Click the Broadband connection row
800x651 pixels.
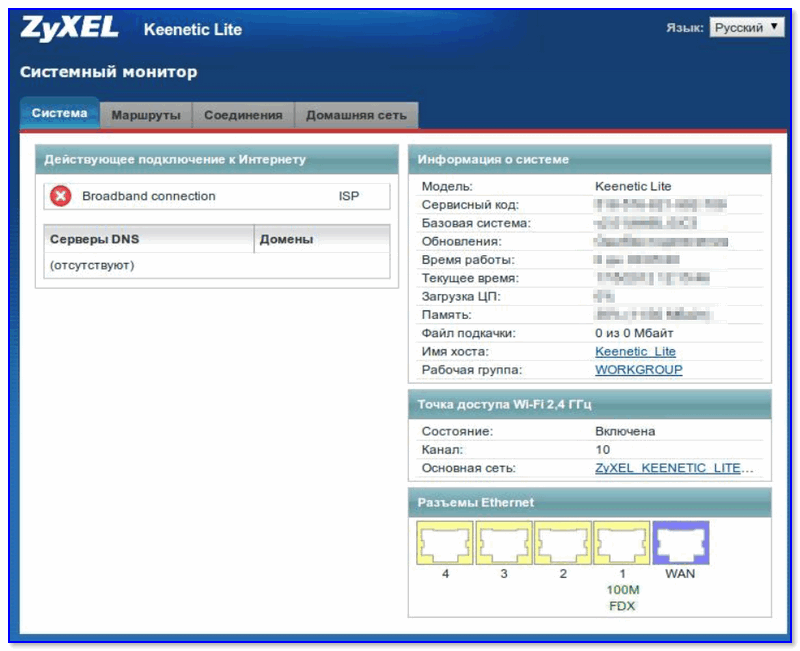(217, 196)
